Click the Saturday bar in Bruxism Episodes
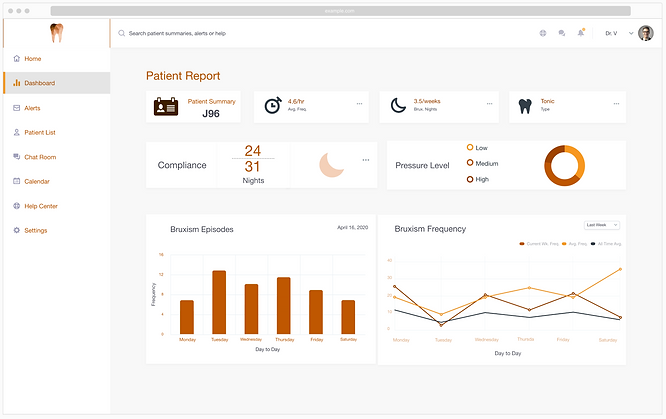666x419 pixels. [x=348, y=317]
